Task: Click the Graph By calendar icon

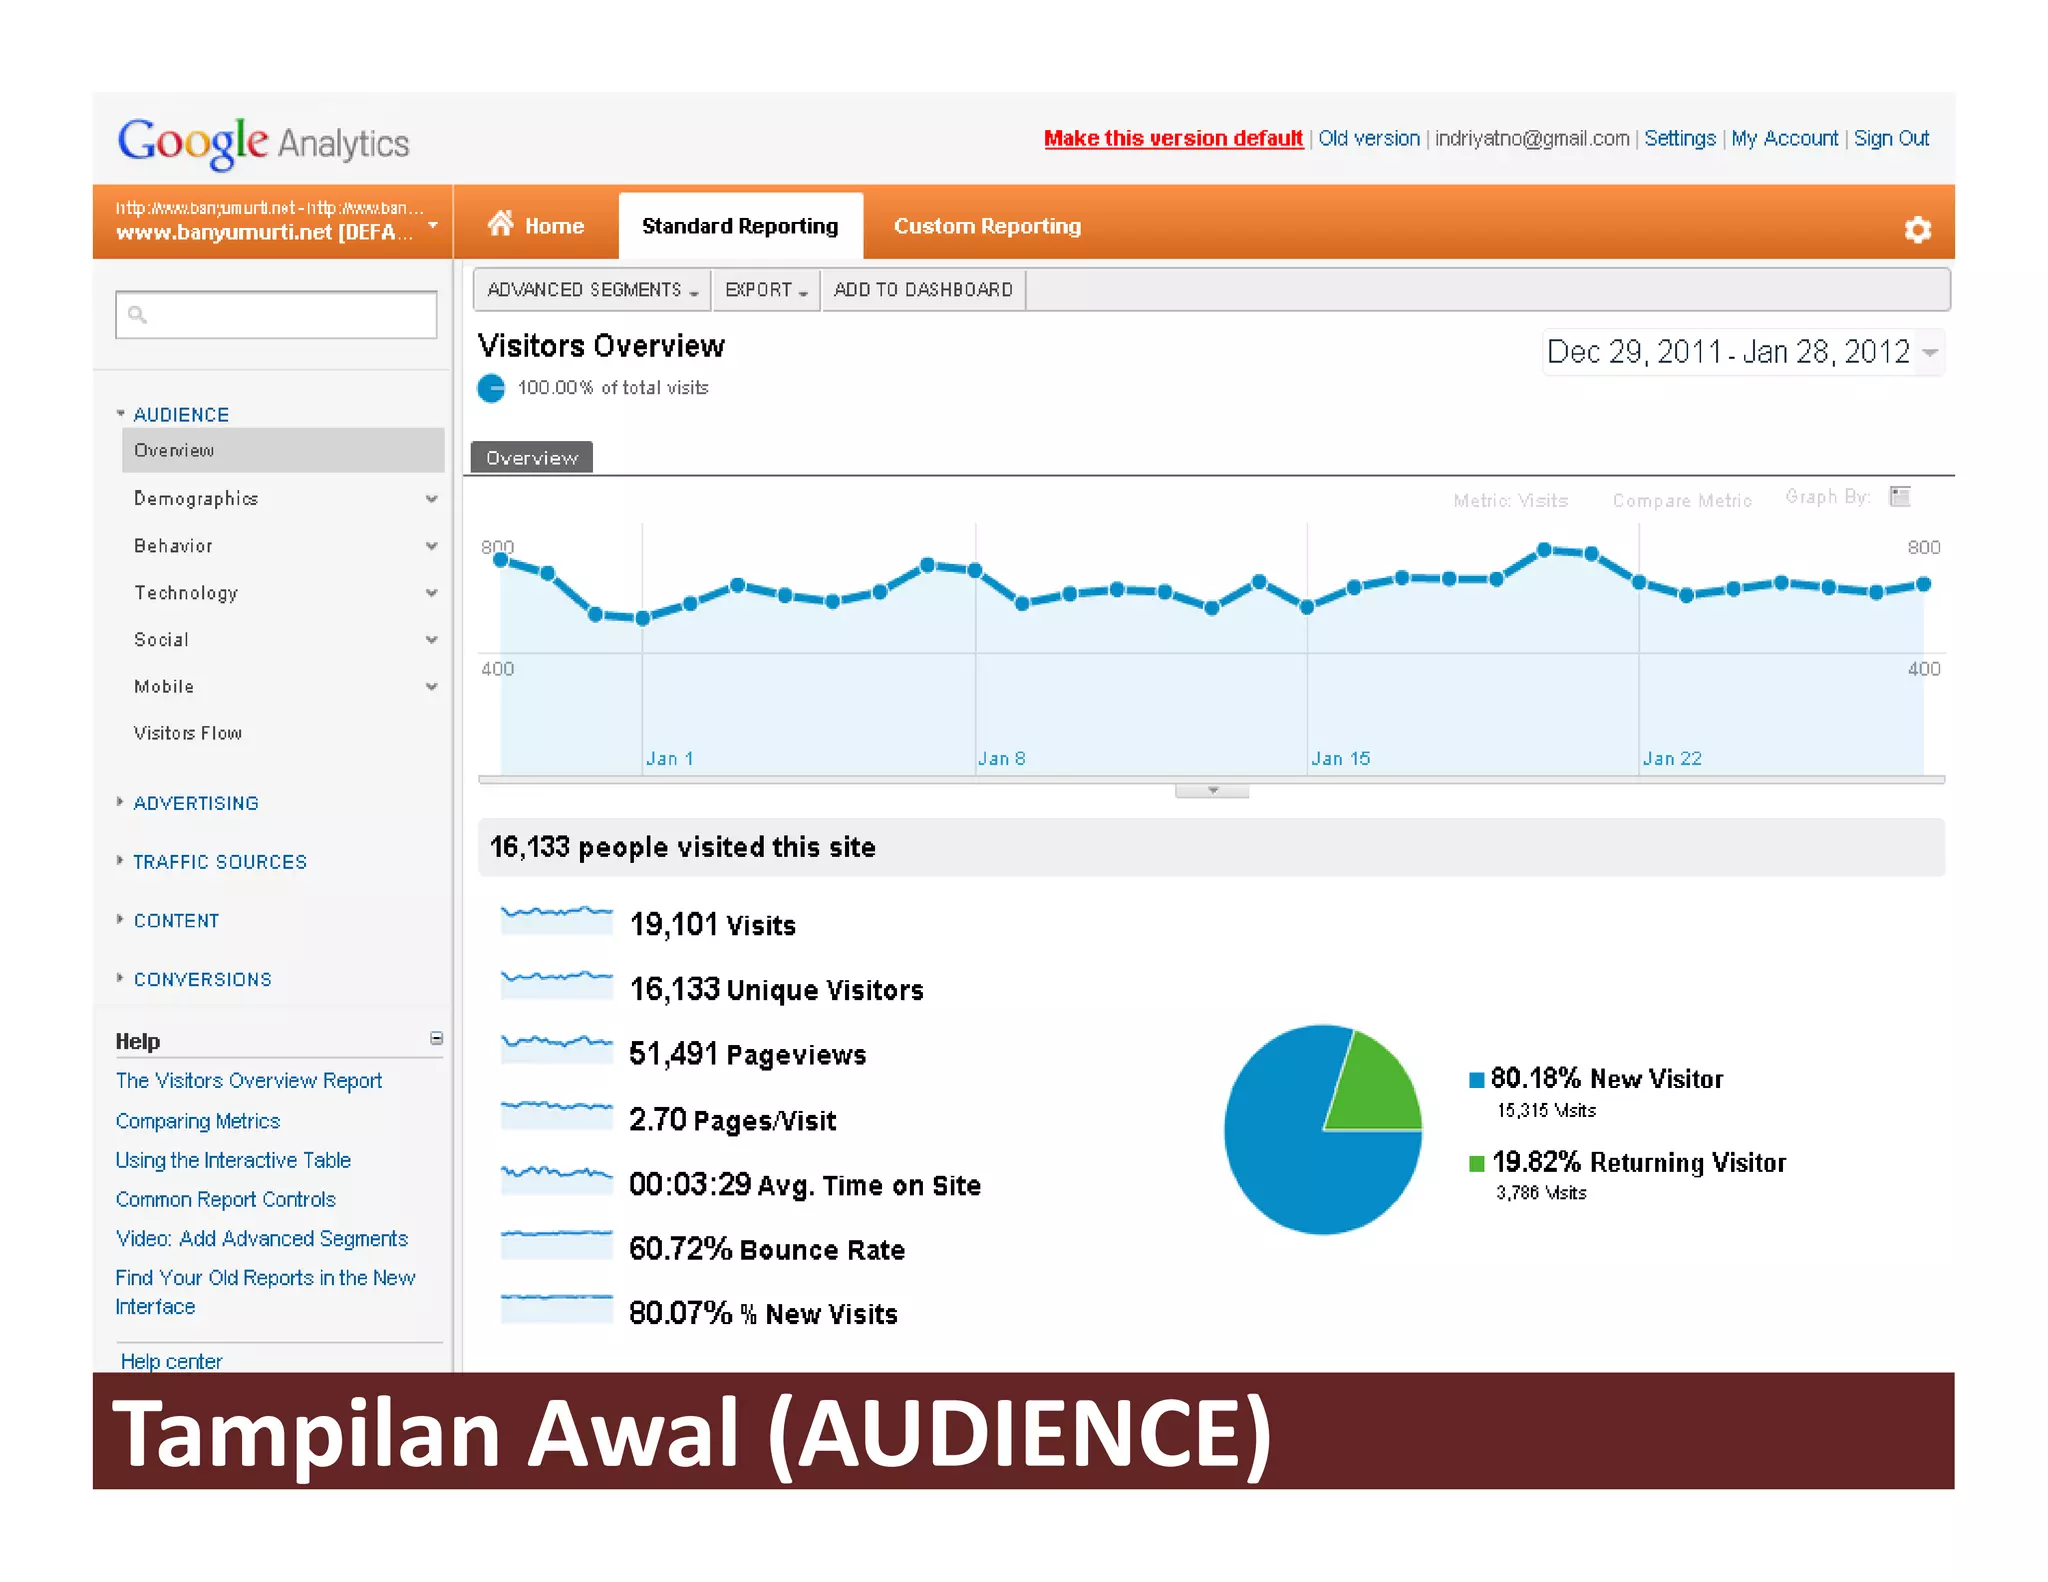Action: pos(1900,496)
